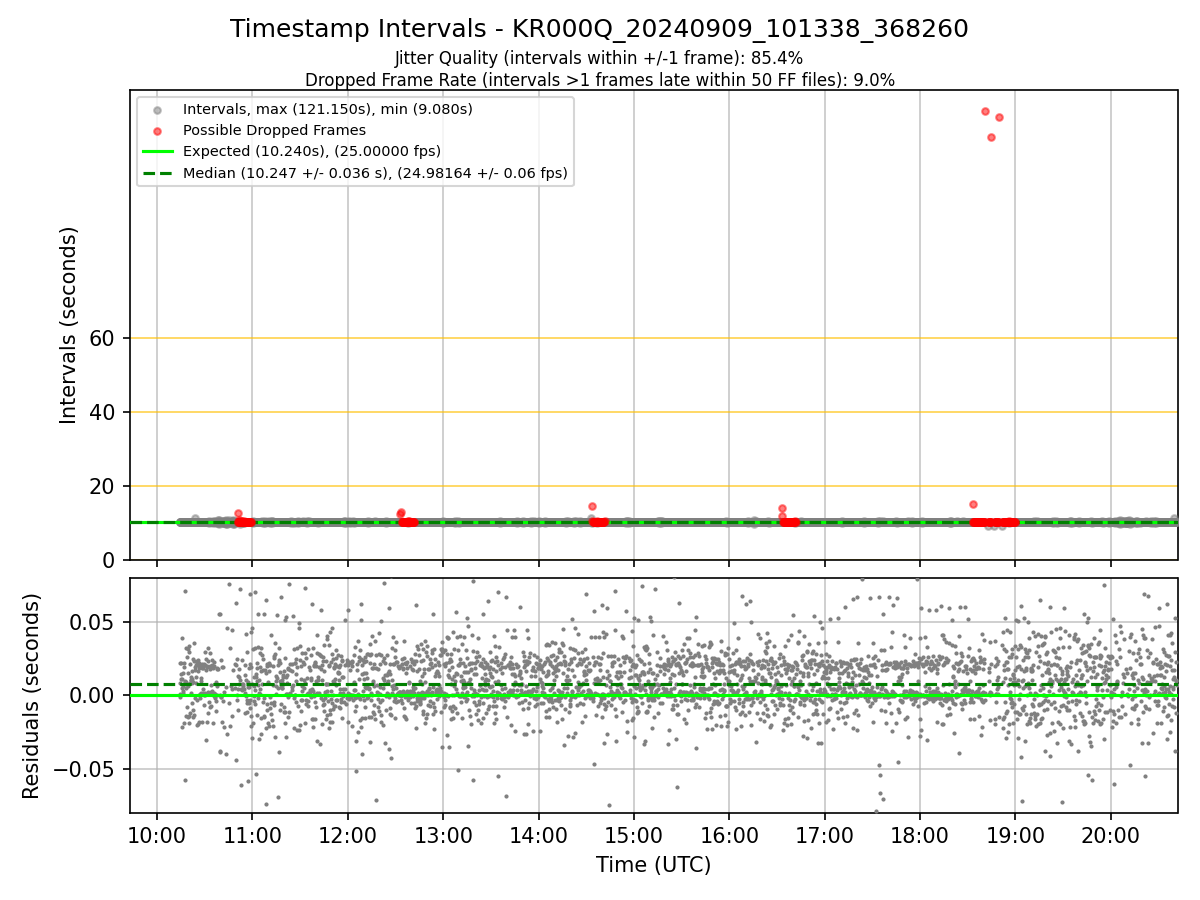Click the '20:00' time tick label
The image size is (1200, 900).
point(1111,834)
